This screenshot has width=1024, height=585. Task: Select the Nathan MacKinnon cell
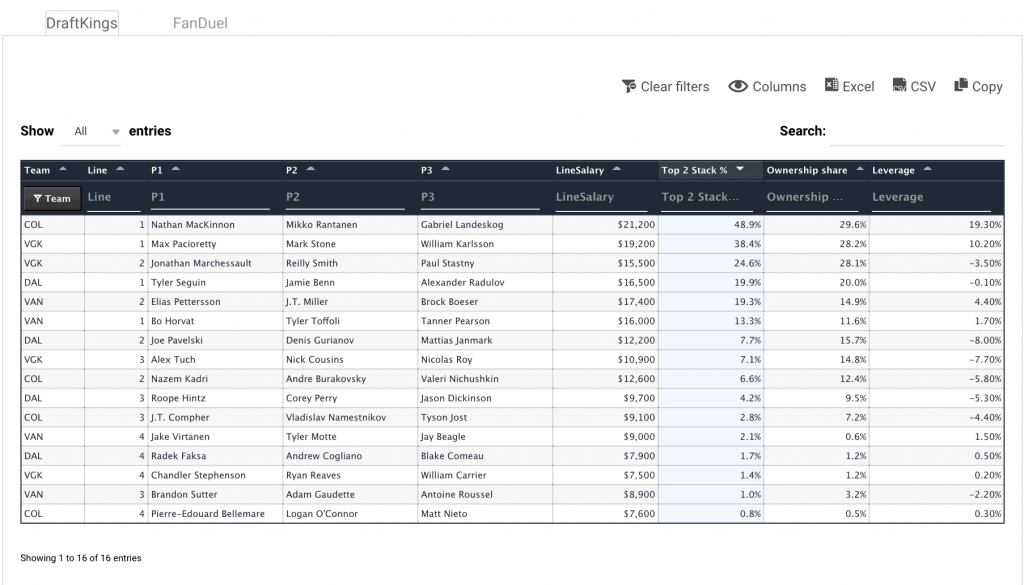[x=215, y=225]
